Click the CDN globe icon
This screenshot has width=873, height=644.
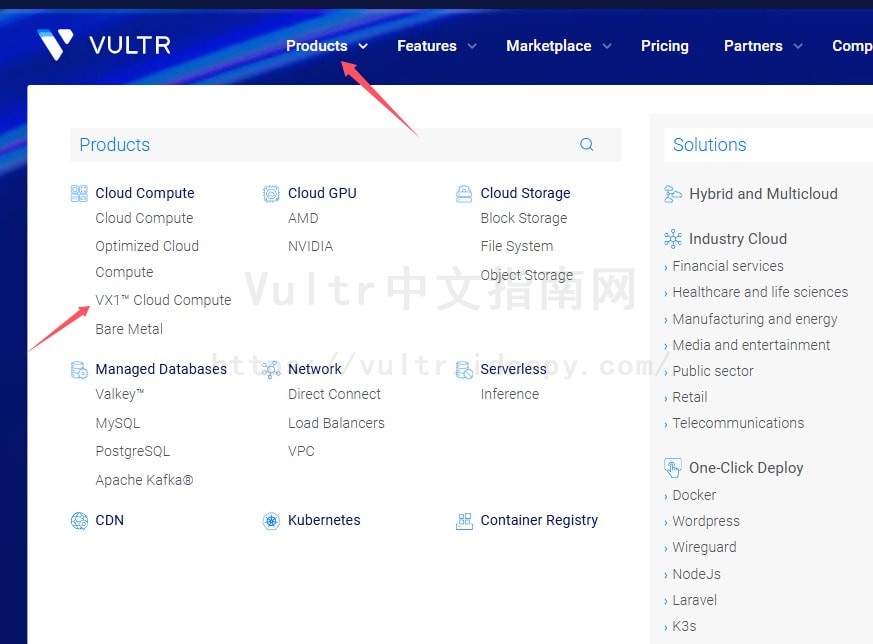coord(79,520)
